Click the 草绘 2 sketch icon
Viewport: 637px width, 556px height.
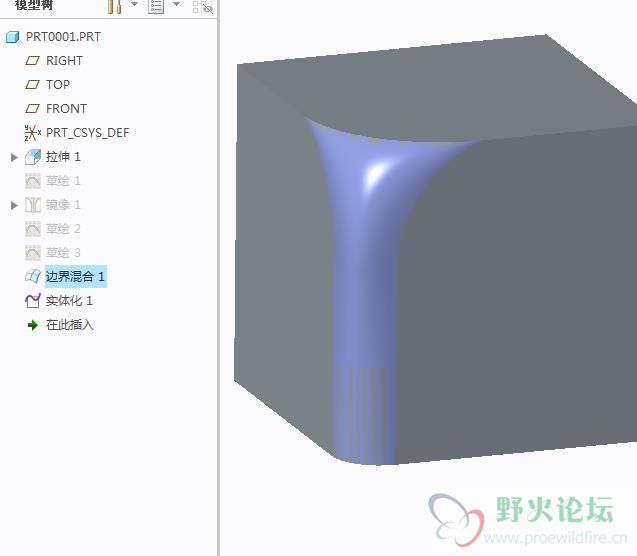(x=33, y=229)
